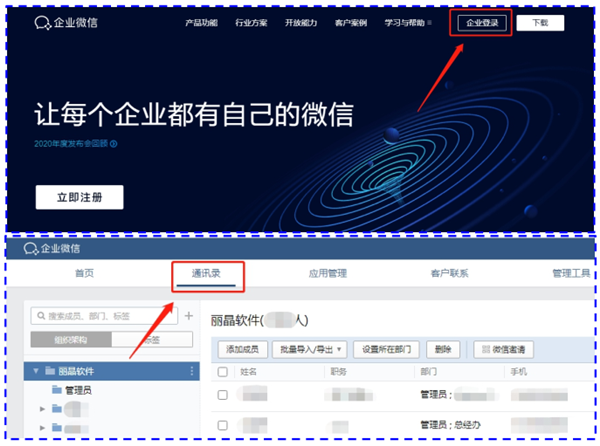Switch to the 首页 tab

coord(84,273)
